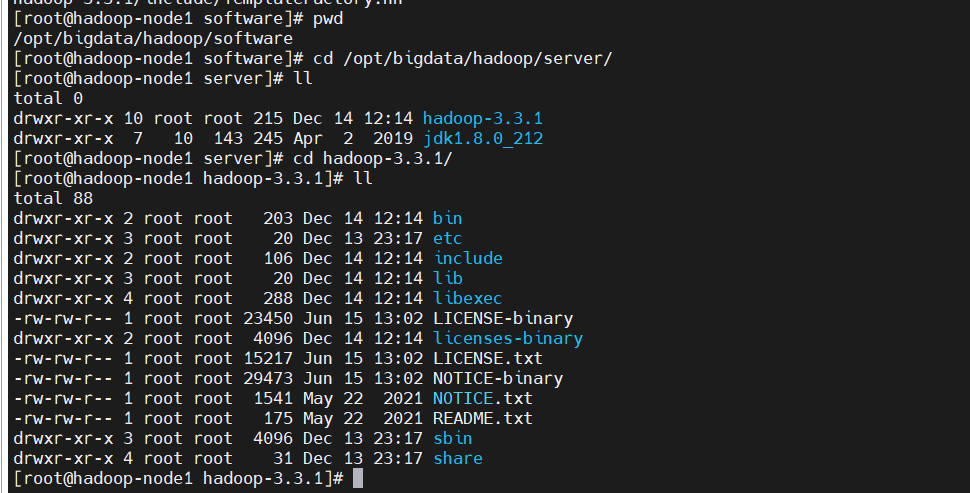Screen dimensions: 970x493
Task: Click the size value 175 for README.txt
Action: coord(278,418)
